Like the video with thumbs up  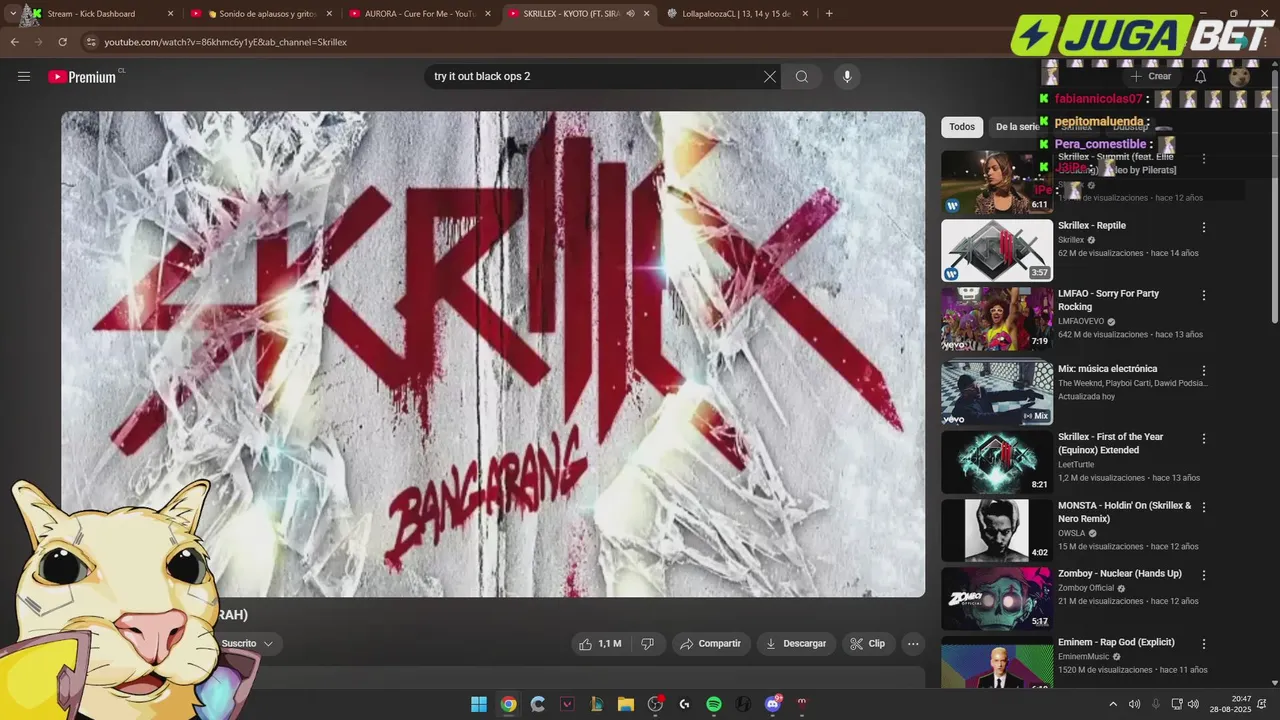(x=600, y=644)
